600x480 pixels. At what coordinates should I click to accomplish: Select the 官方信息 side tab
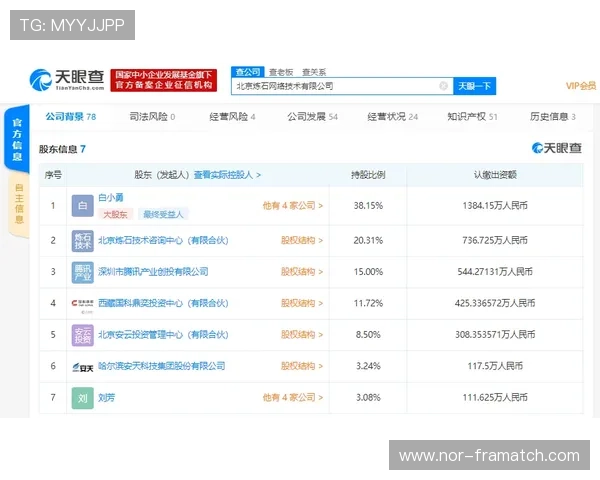click(17, 139)
